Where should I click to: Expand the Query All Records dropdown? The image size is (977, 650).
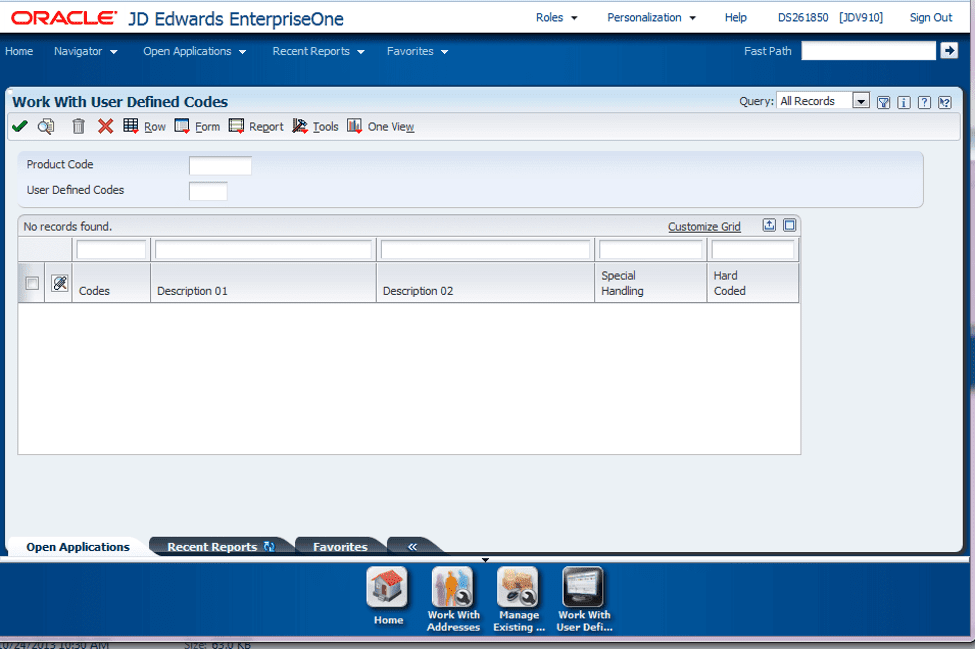[860, 101]
